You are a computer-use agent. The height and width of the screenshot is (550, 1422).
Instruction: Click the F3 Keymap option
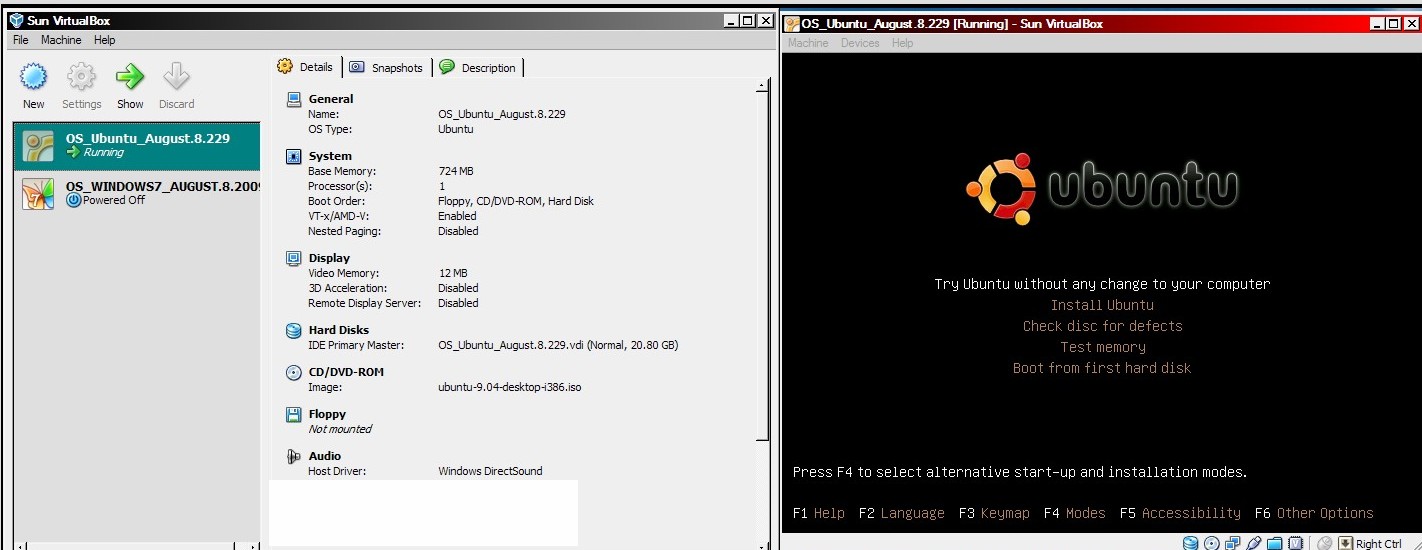pyautogui.click(x=994, y=513)
